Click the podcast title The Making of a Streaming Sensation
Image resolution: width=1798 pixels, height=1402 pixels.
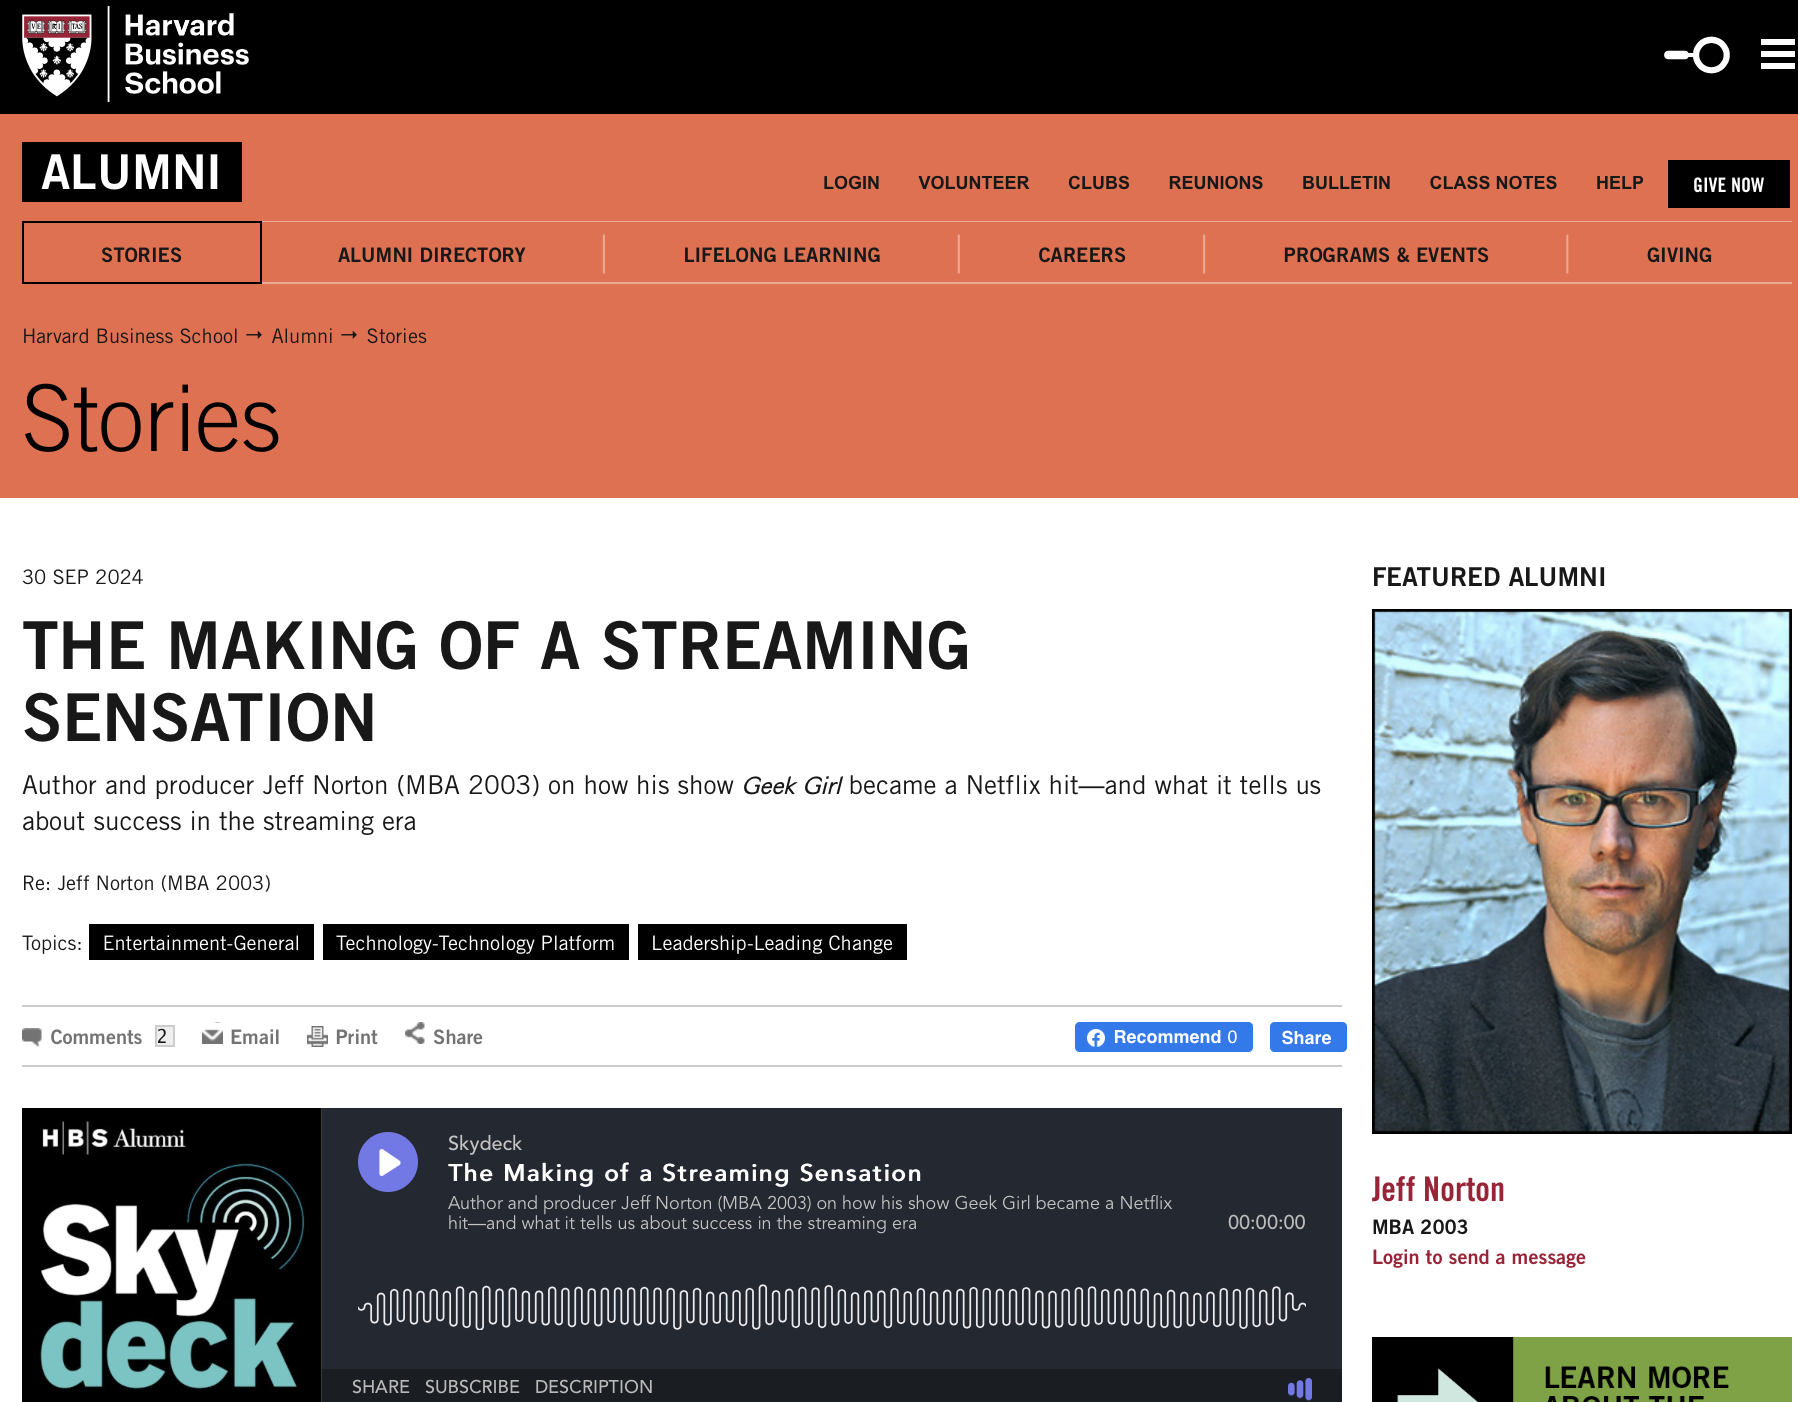[x=685, y=1172]
